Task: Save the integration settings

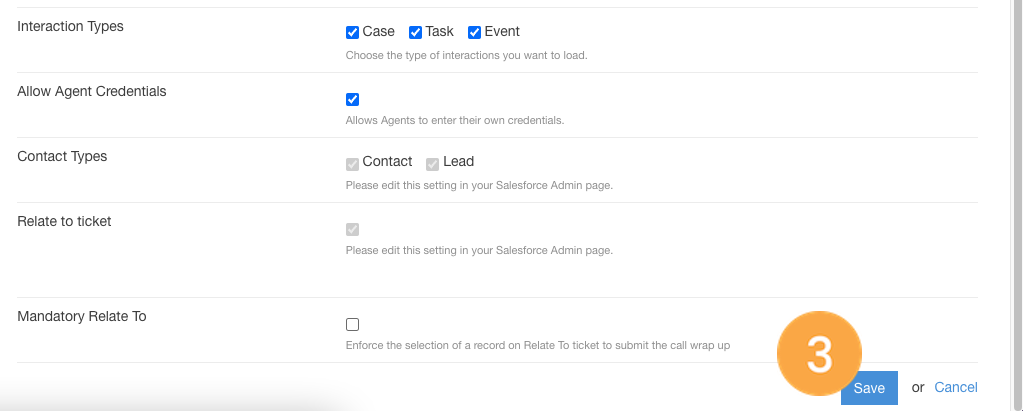Action: tap(869, 388)
